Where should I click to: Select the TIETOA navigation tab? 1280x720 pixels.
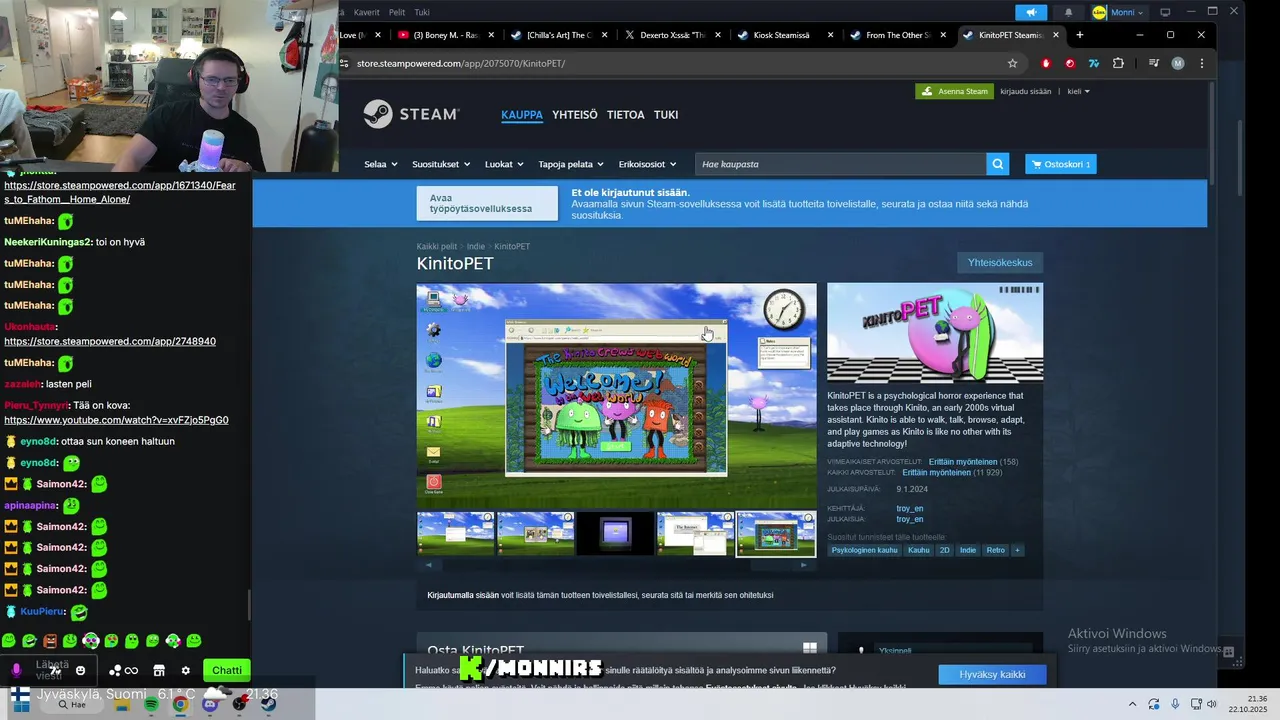(626, 115)
